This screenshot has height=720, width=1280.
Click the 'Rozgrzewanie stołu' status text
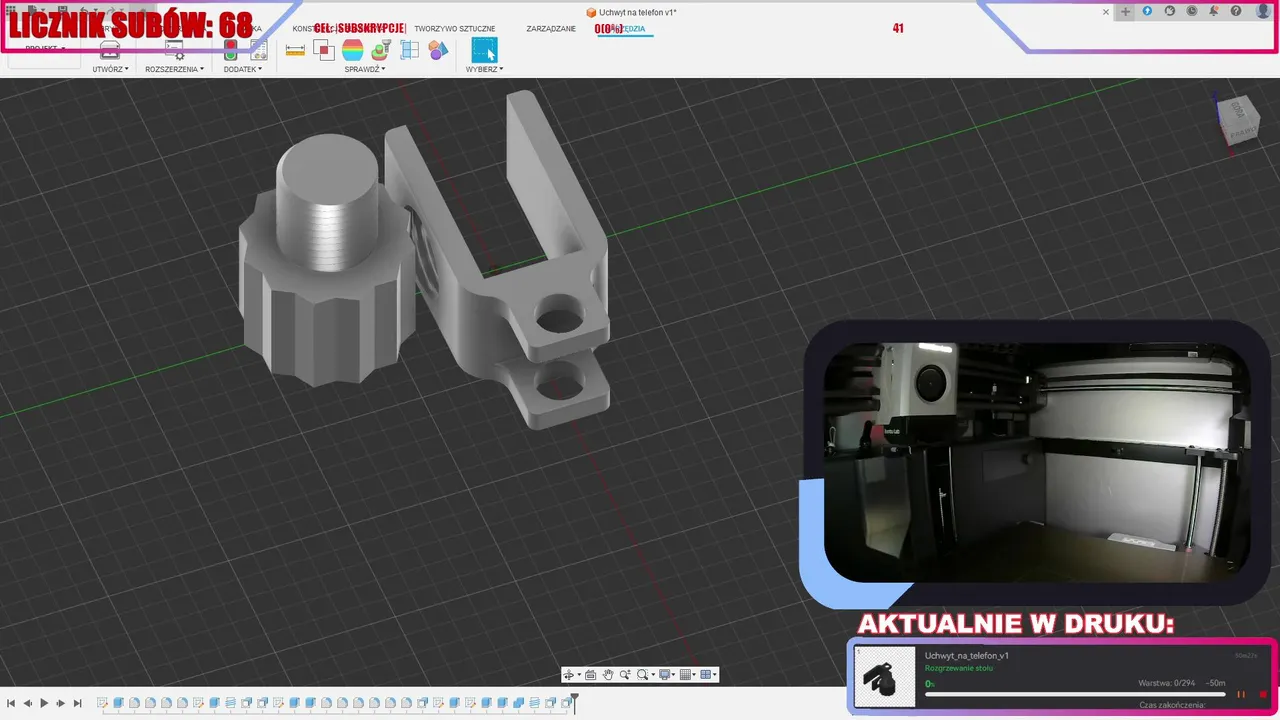click(961, 668)
